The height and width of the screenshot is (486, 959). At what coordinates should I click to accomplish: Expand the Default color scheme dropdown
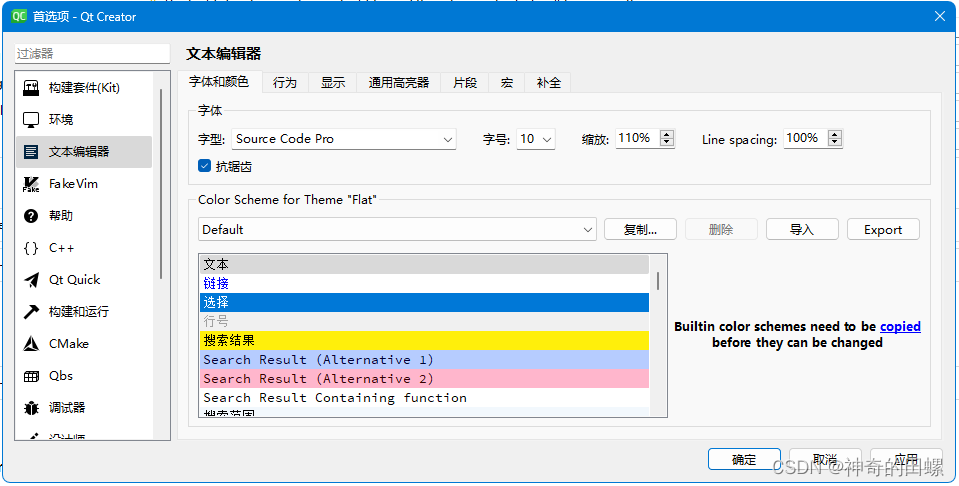[397, 230]
